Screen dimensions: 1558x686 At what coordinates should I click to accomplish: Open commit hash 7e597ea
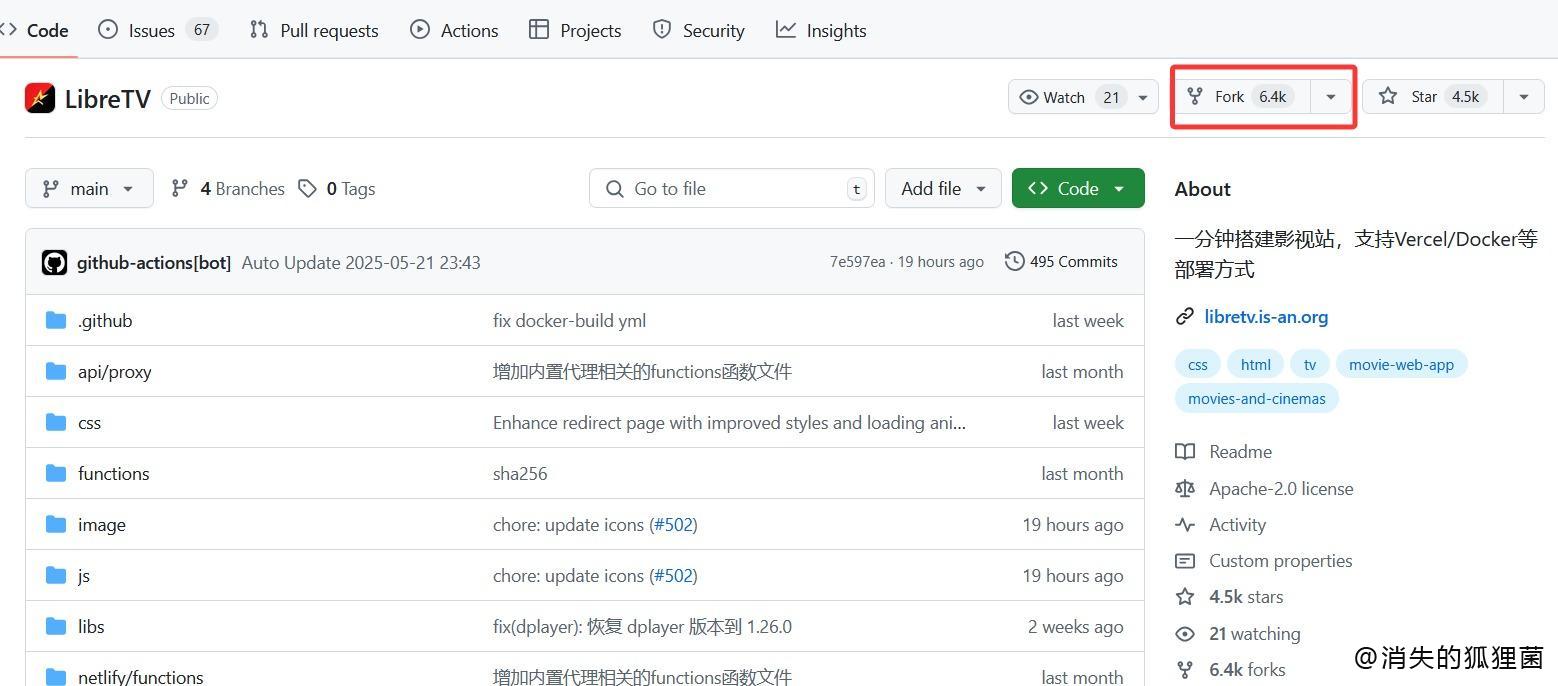pyautogui.click(x=857, y=262)
